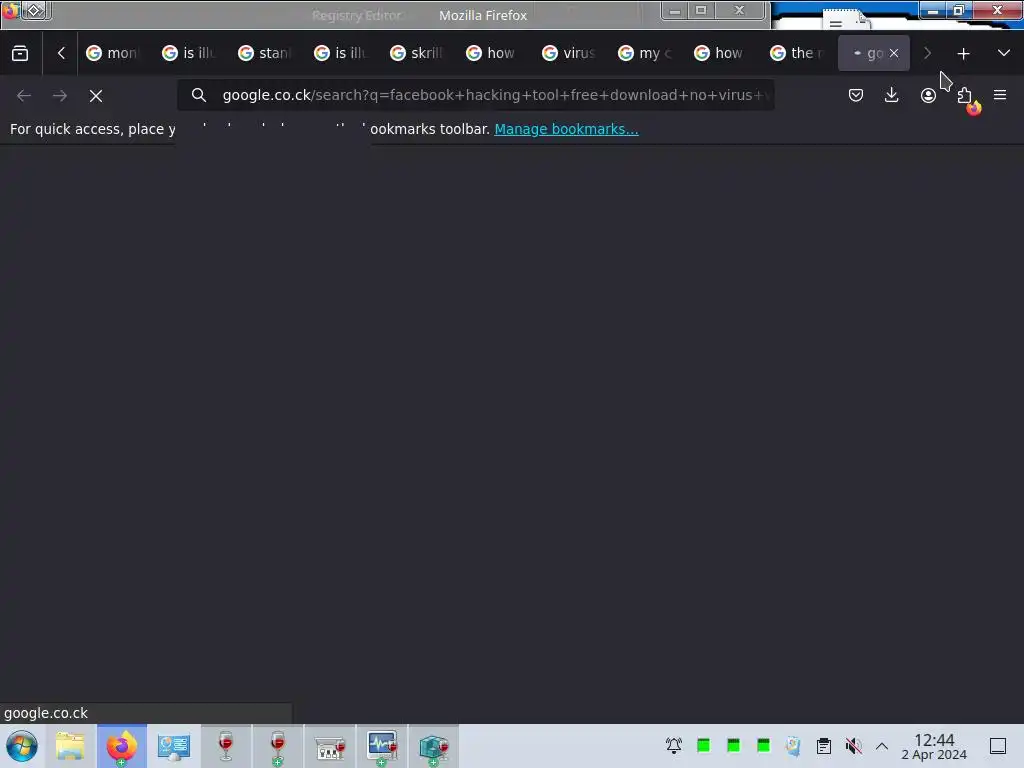Image resolution: width=1024 pixels, height=768 pixels.
Task: Switch to the 'stan' Google tab
Action: [265, 53]
